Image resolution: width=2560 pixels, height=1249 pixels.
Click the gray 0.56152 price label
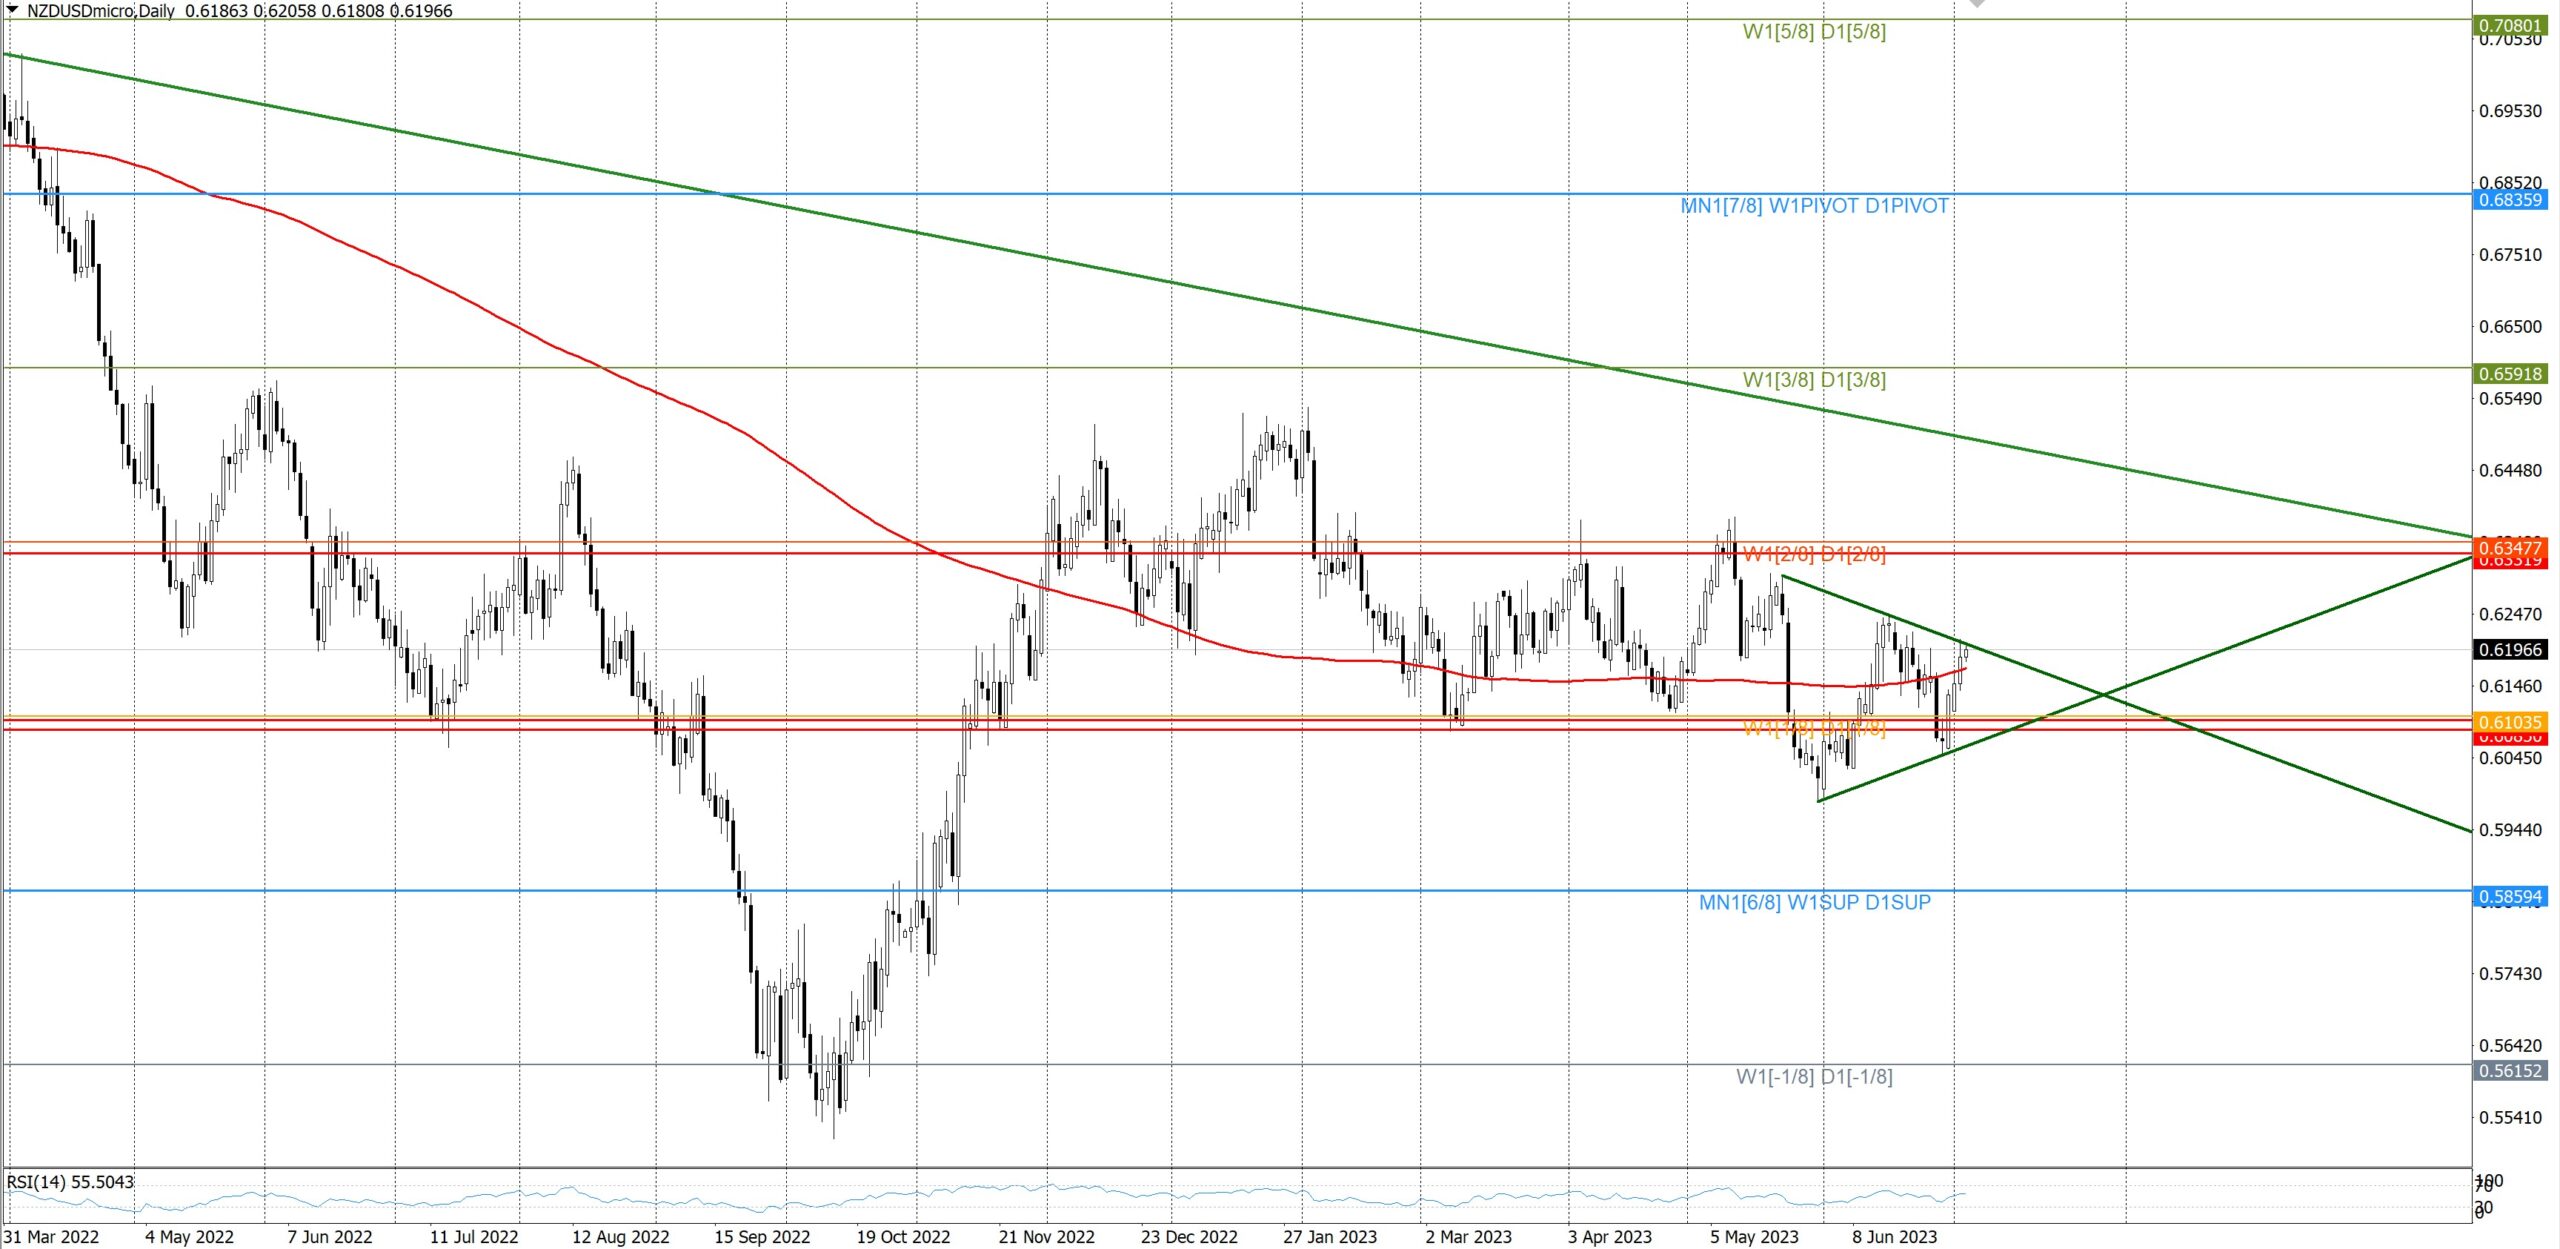click(x=2509, y=1070)
